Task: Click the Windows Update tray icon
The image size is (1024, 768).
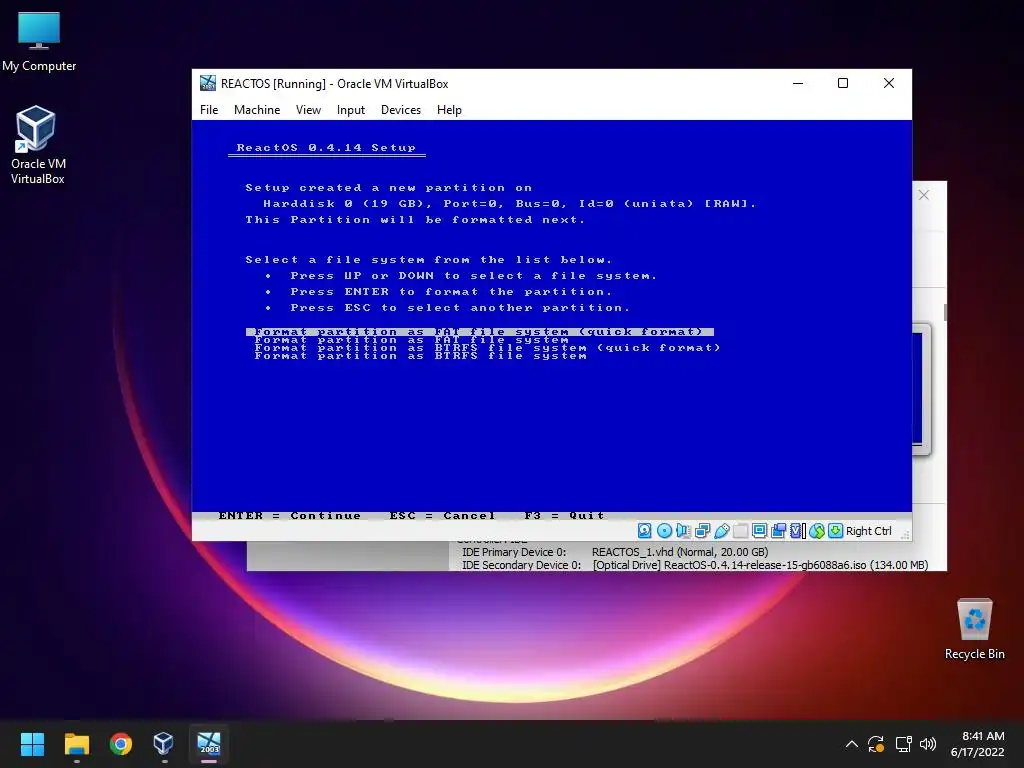Action: pyautogui.click(x=876, y=744)
